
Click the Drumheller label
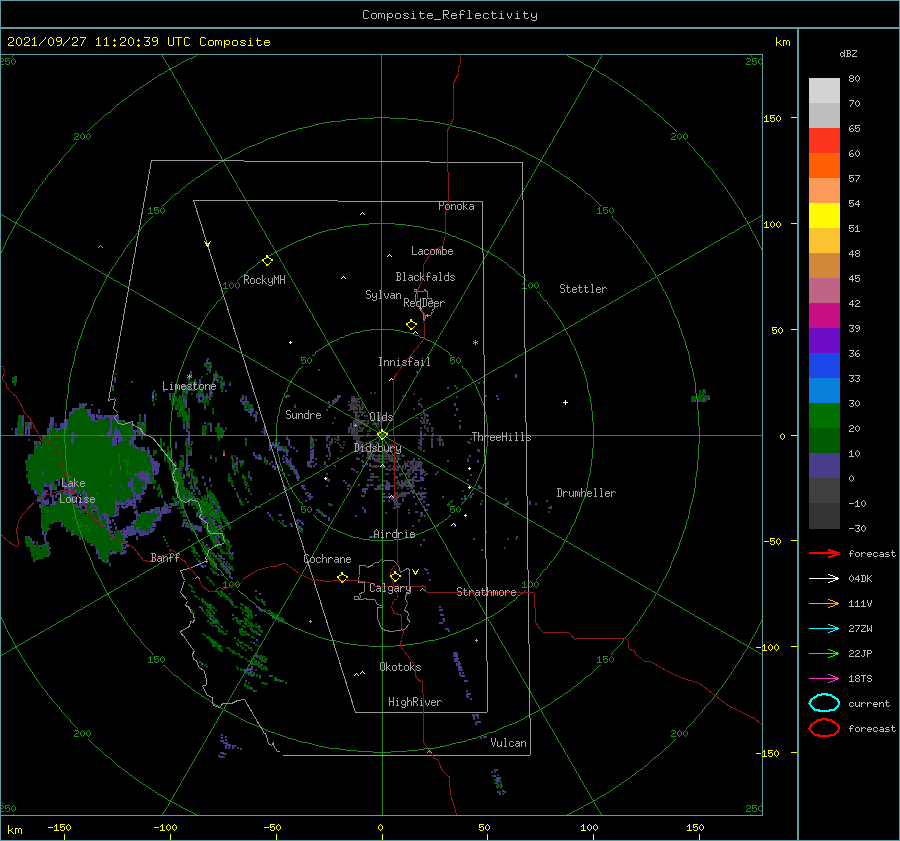click(586, 493)
